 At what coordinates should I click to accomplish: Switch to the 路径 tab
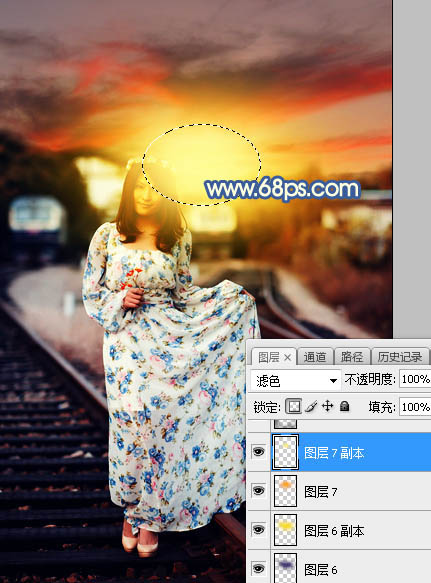coord(351,357)
